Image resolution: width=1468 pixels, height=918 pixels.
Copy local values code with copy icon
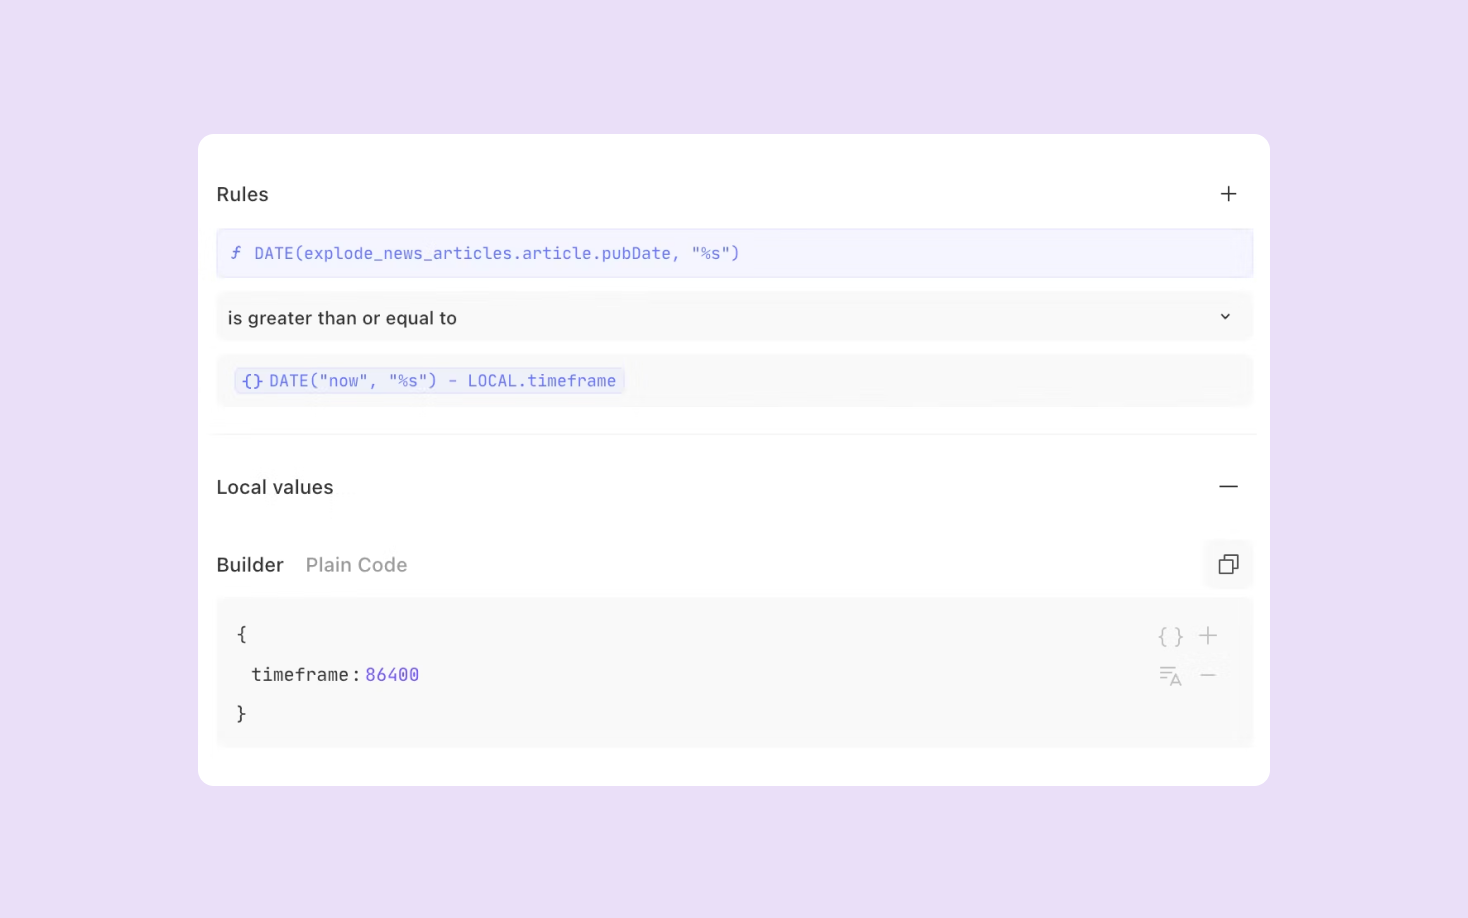pyautogui.click(x=1228, y=565)
